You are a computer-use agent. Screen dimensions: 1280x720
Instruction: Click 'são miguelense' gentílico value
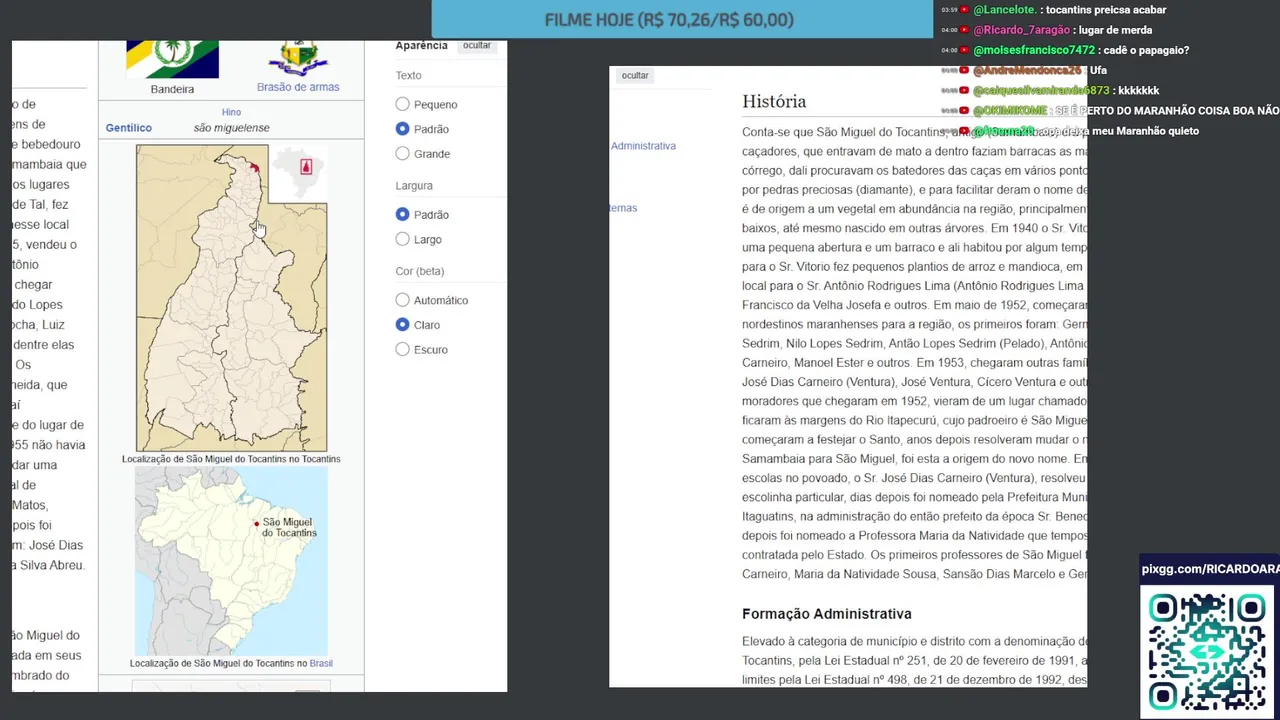click(x=231, y=128)
